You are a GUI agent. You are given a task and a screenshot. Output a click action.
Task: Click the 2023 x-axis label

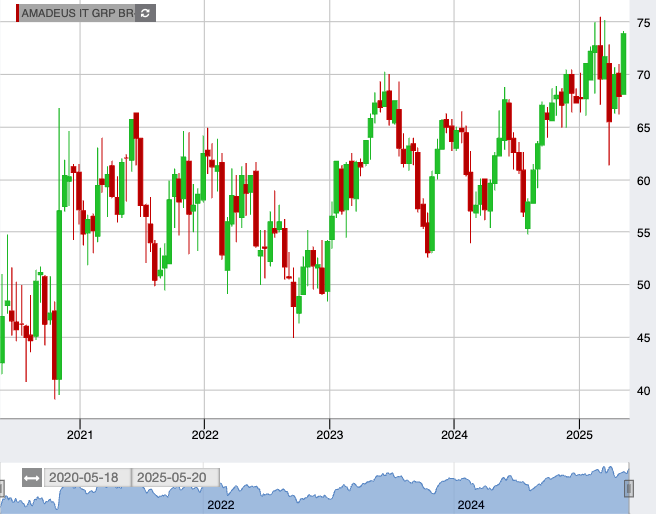(330, 434)
